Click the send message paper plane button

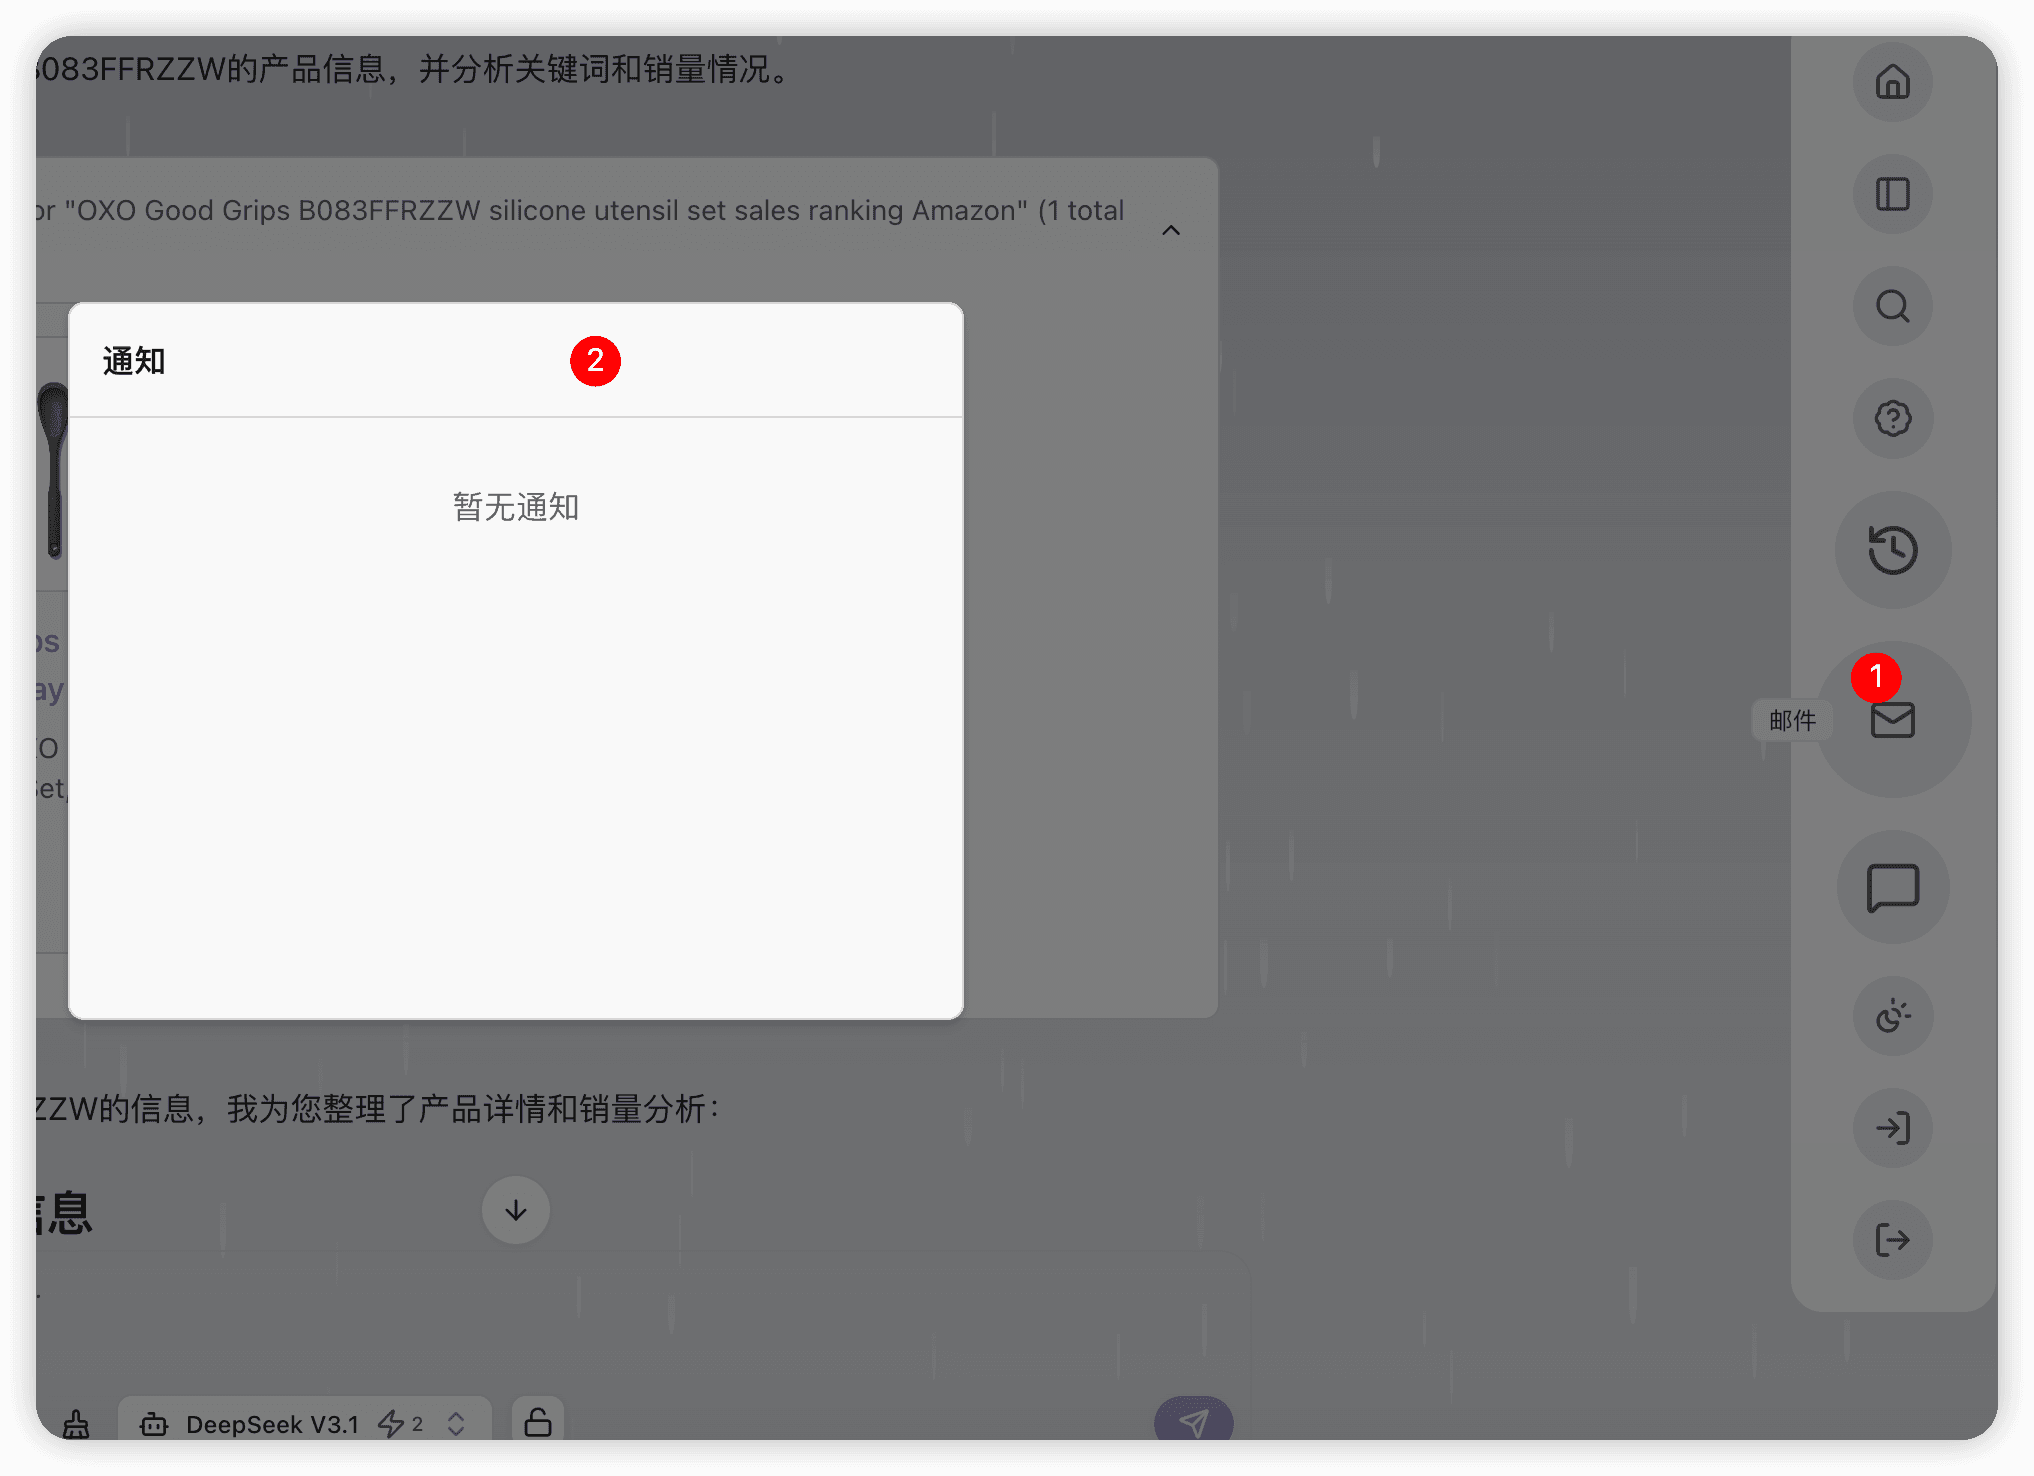1193,1420
